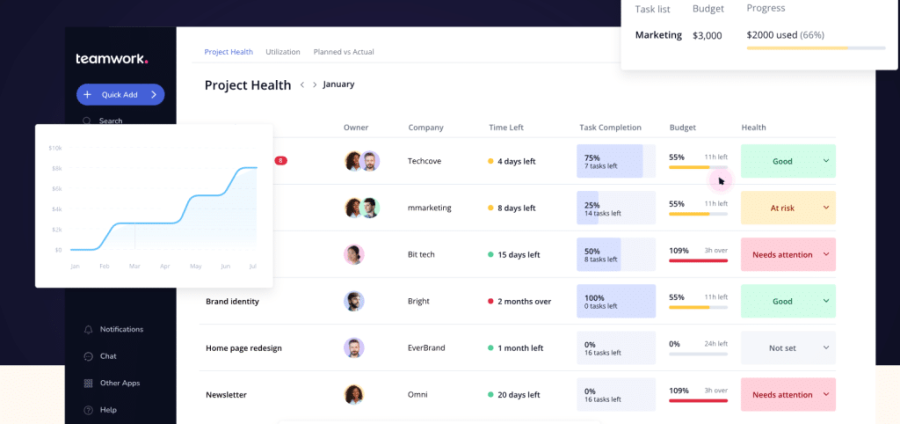This screenshot has height=424, width=900.
Task: Expand the Quick Add arrow chevron
Action: pyautogui.click(x=154, y=95)
